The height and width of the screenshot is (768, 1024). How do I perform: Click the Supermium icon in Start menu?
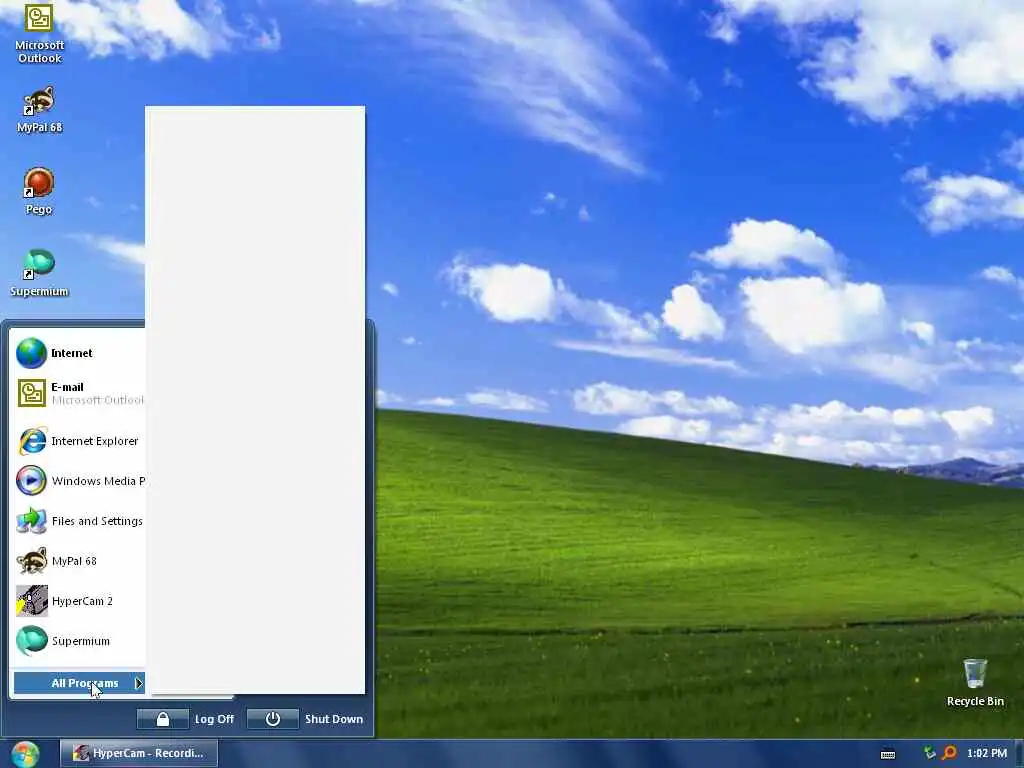(x=31, y=641)
